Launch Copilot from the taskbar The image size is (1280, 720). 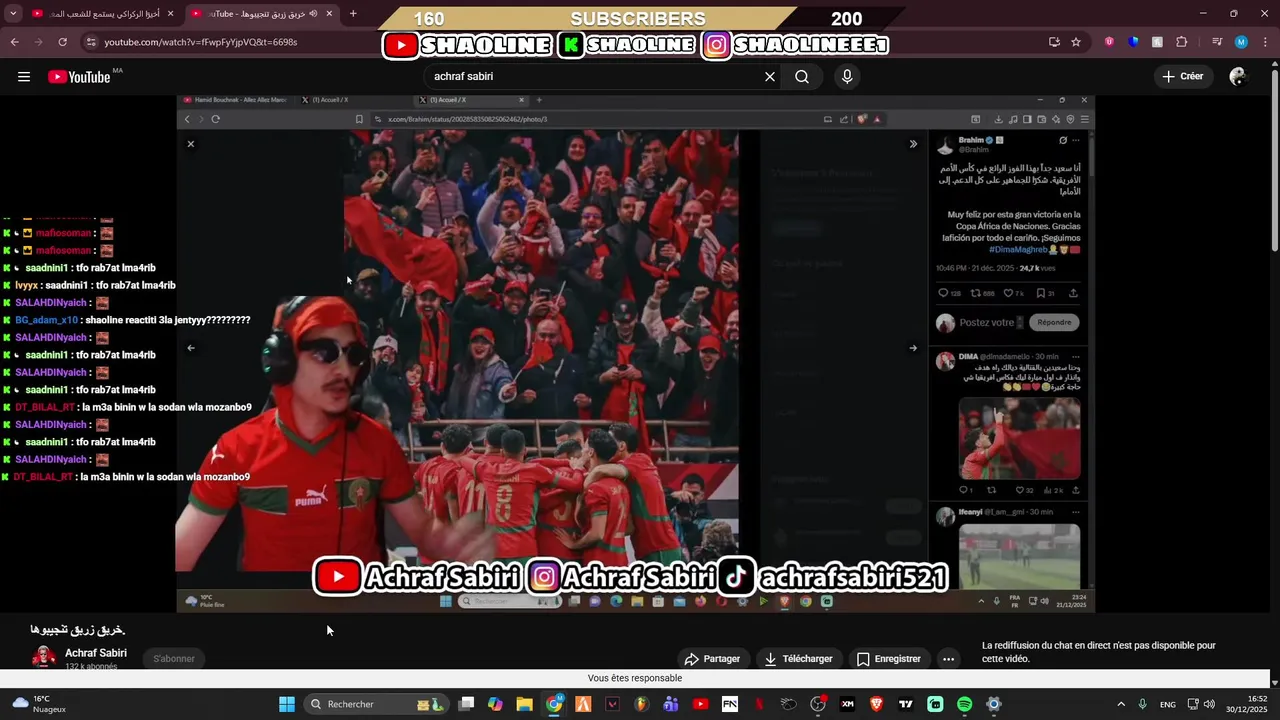click(495, 704)
